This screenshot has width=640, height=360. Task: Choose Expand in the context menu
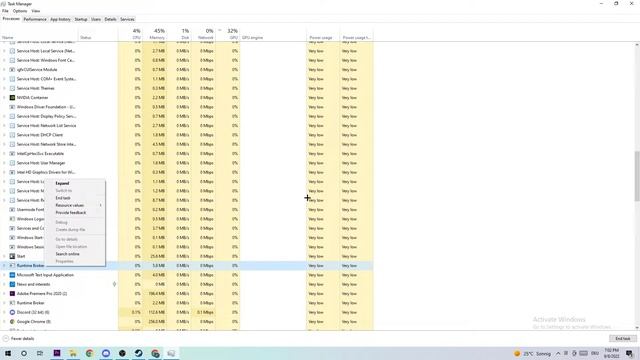(75, 183)
